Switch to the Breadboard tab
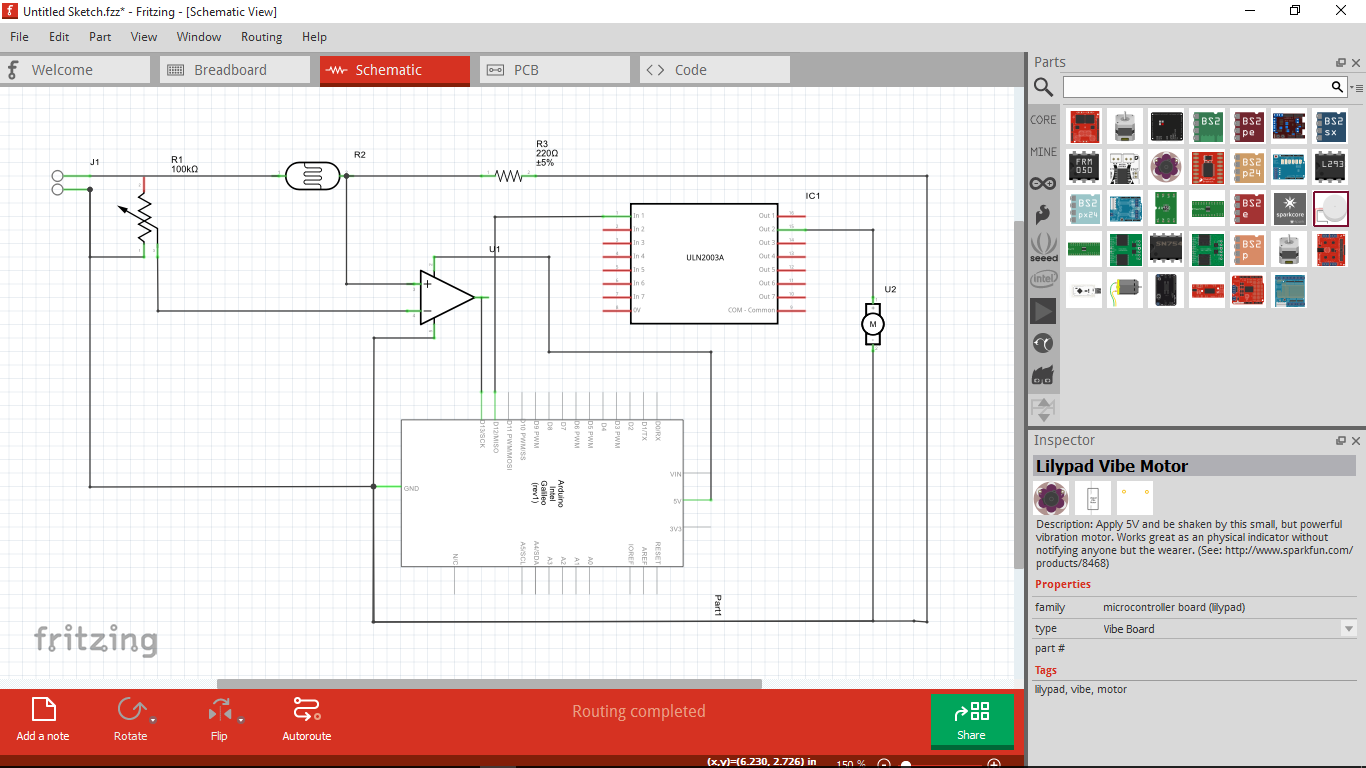Screen dimensions: 1366x768 (235, 70)
